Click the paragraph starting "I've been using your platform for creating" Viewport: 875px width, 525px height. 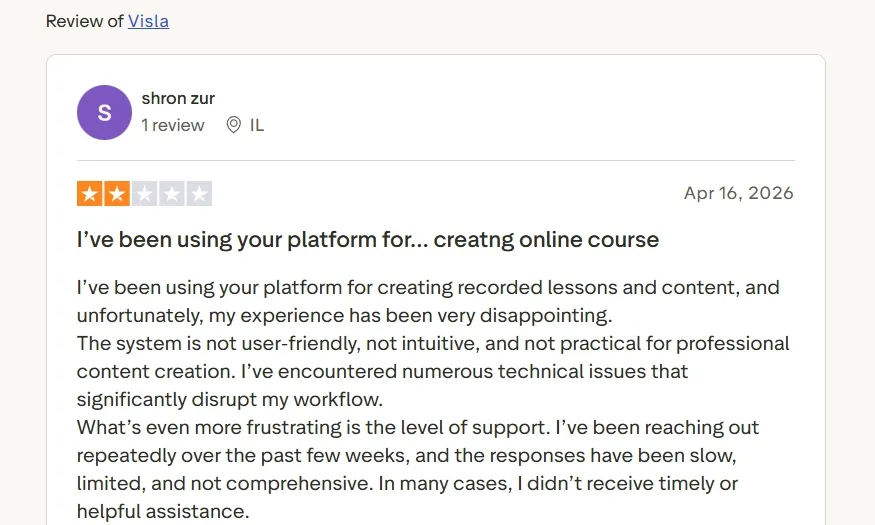(428, 301)
